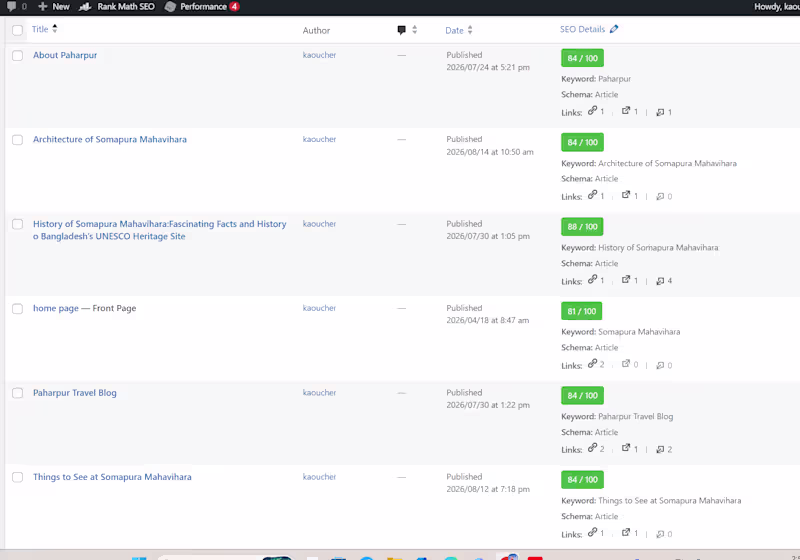Click incoming links icon in Things to See row
This screenshot has height=560, width=800.
click(660, 534)
